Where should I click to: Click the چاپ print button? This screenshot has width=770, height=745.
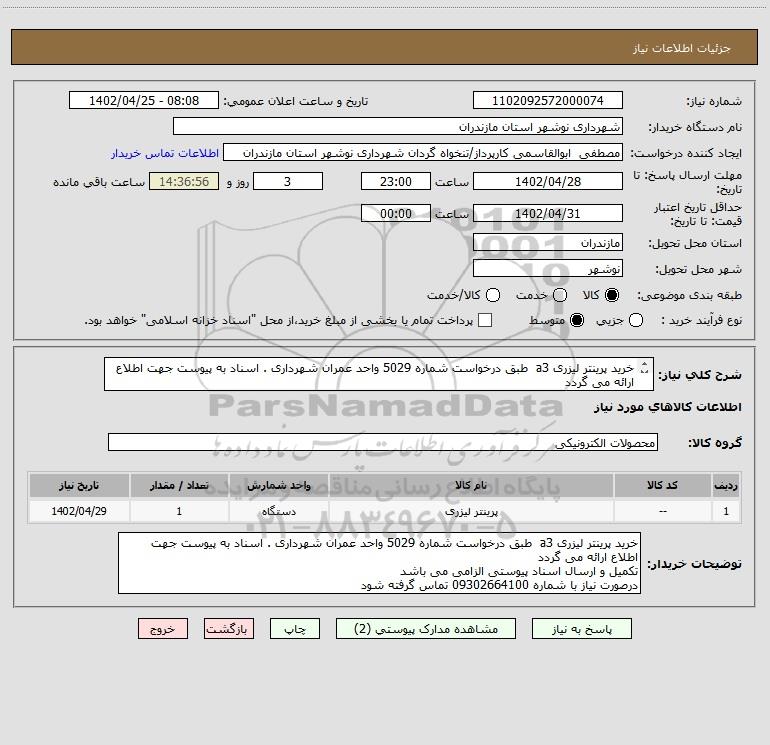click(x=295, y=629)
